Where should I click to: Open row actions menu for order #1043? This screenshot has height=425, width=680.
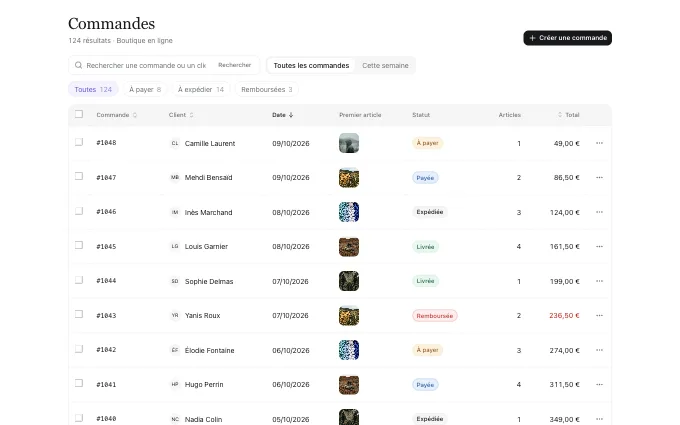point(599,315)
